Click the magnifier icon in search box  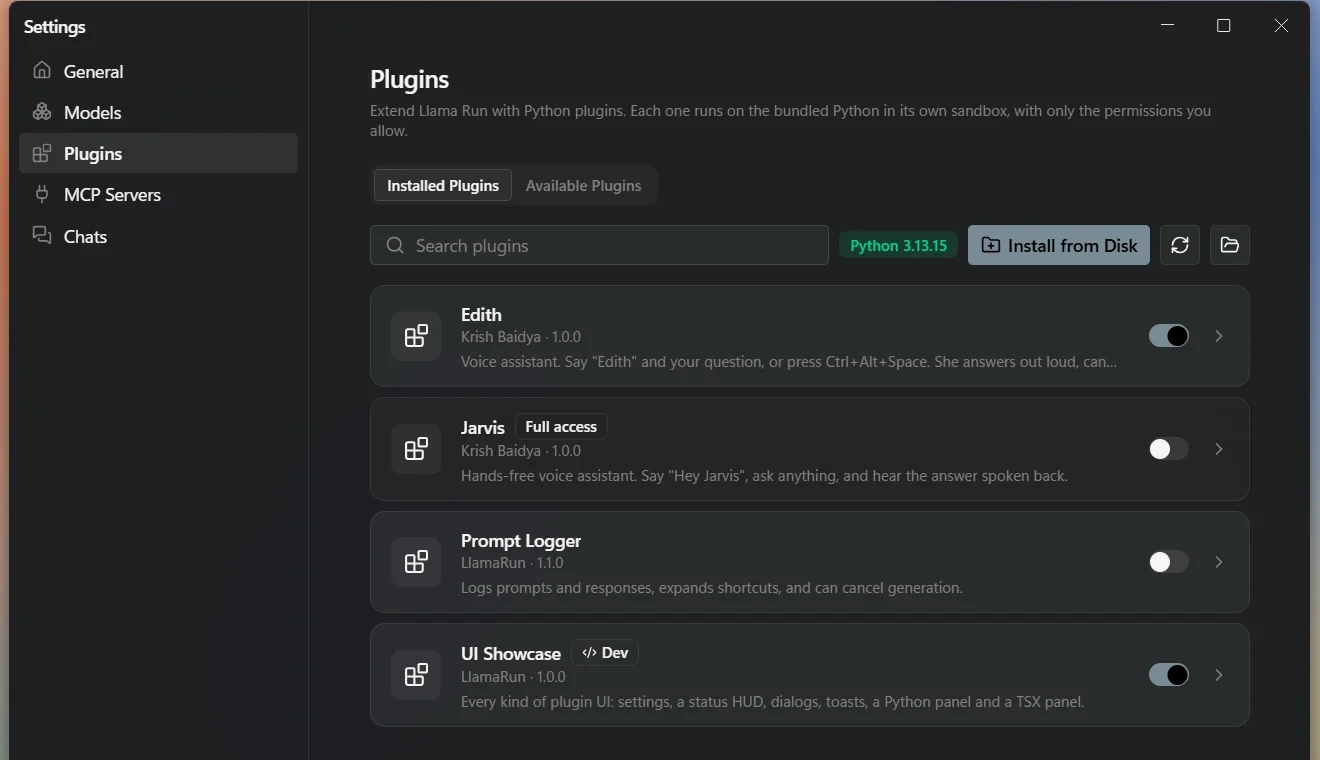coord(395,245)
